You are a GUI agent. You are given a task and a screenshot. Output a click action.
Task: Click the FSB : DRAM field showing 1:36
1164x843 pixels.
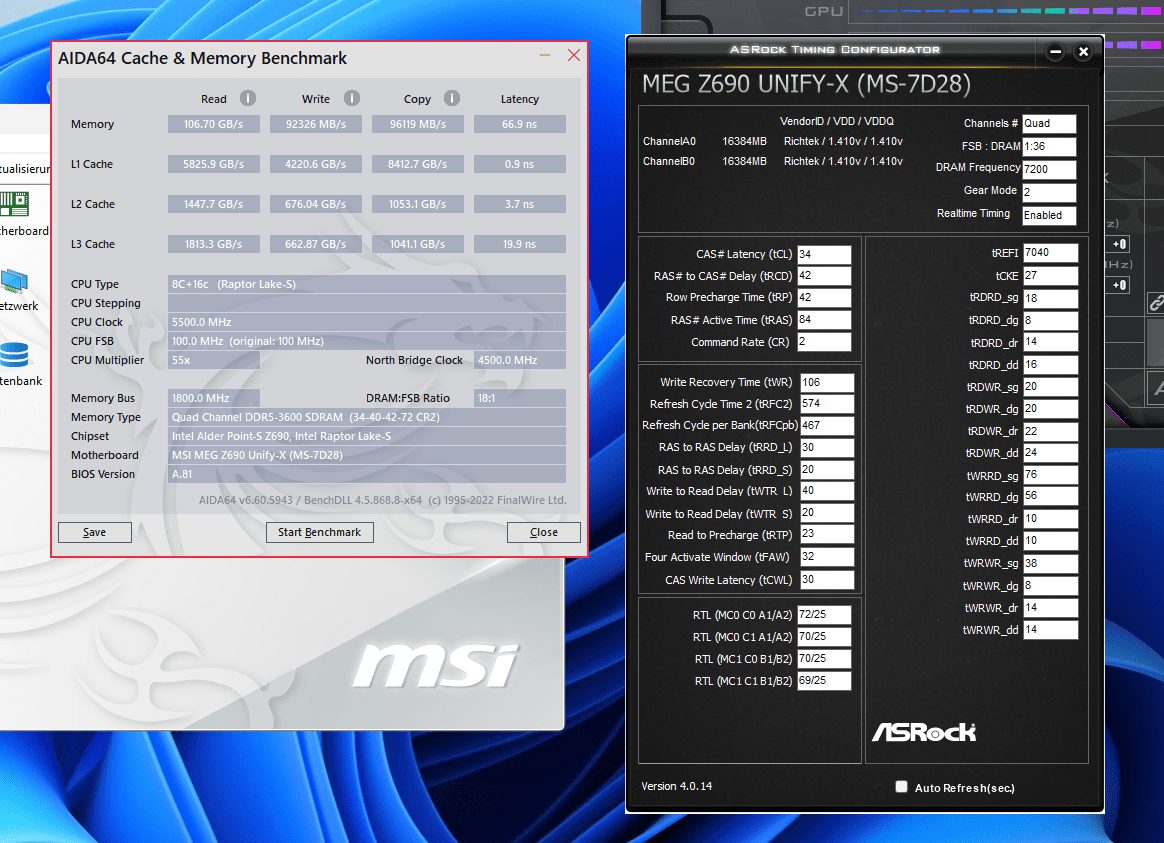[x=1049, y=147]
